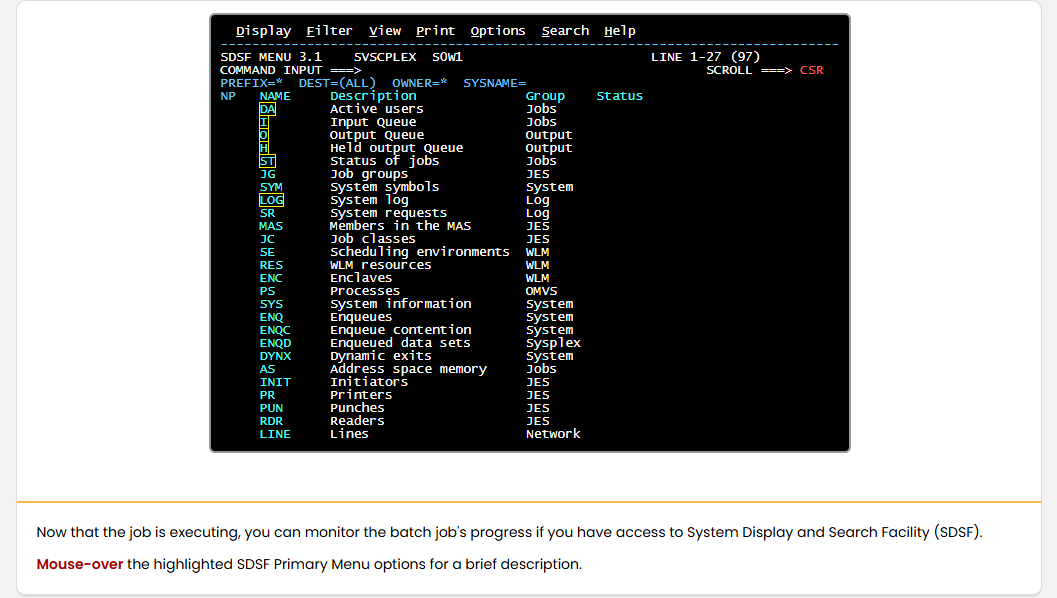
Task: Select the highlighted DA option
Action: coord(268,109)
